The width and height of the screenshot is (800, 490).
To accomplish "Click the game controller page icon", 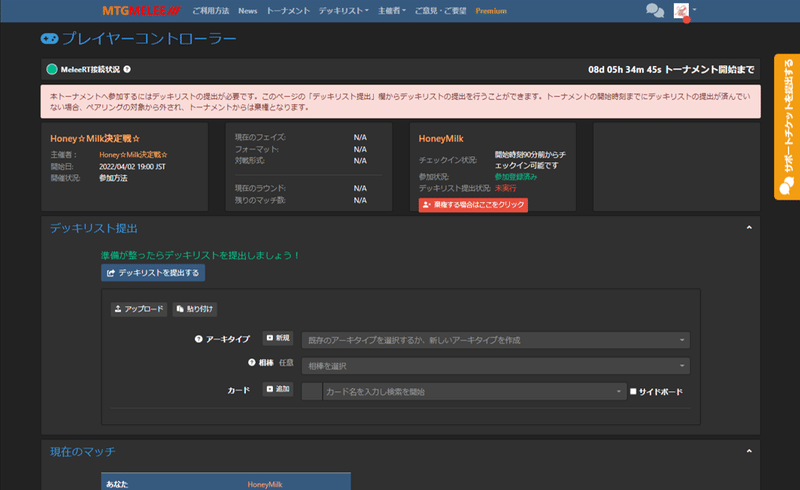I will coord(49,39).
